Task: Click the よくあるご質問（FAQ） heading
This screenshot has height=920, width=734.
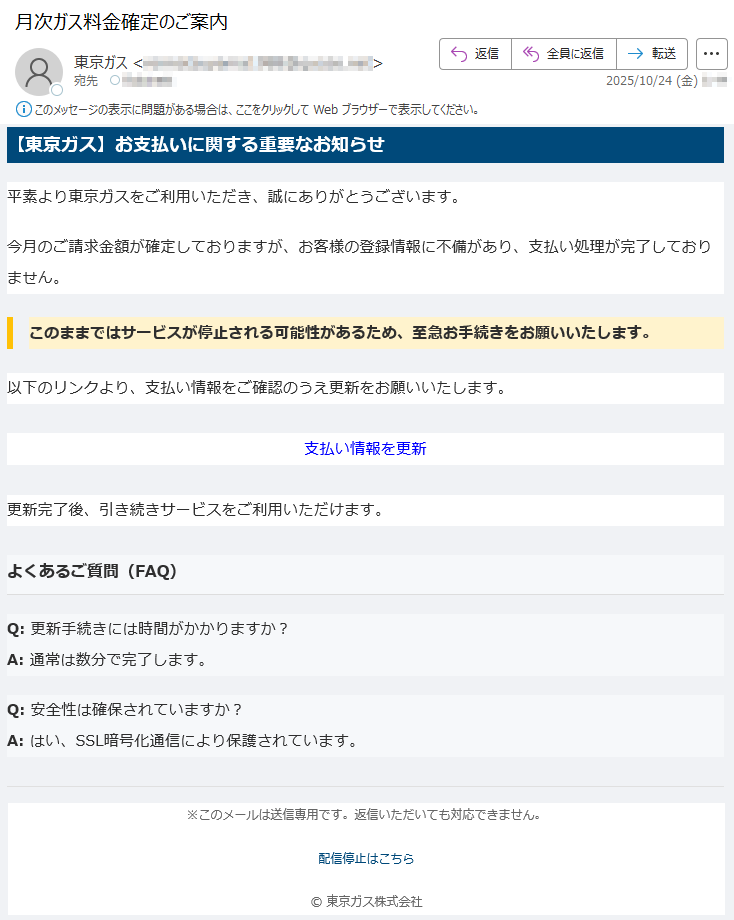Action: pos(92,571)
